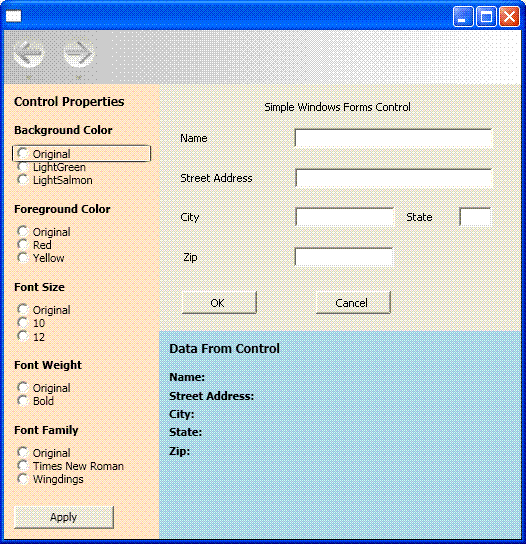Screen dimensions: 526x544
Task: Open the forward history dropdown arrow
Action: click(x=79, y=77)
